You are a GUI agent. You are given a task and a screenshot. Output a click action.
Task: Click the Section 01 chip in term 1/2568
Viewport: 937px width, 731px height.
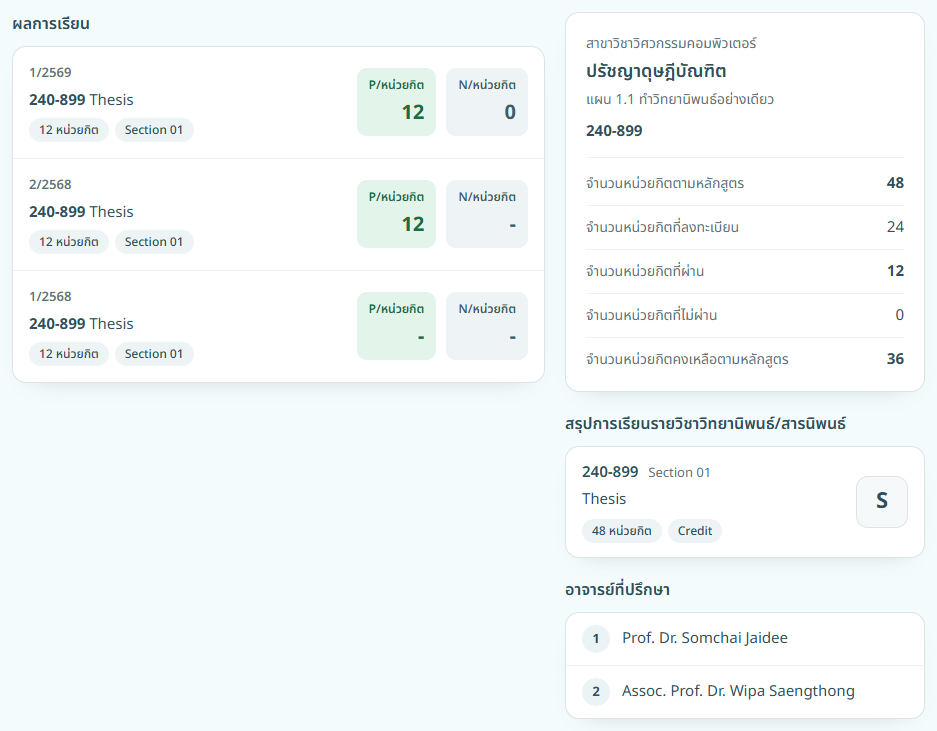[x=154, y=354]
